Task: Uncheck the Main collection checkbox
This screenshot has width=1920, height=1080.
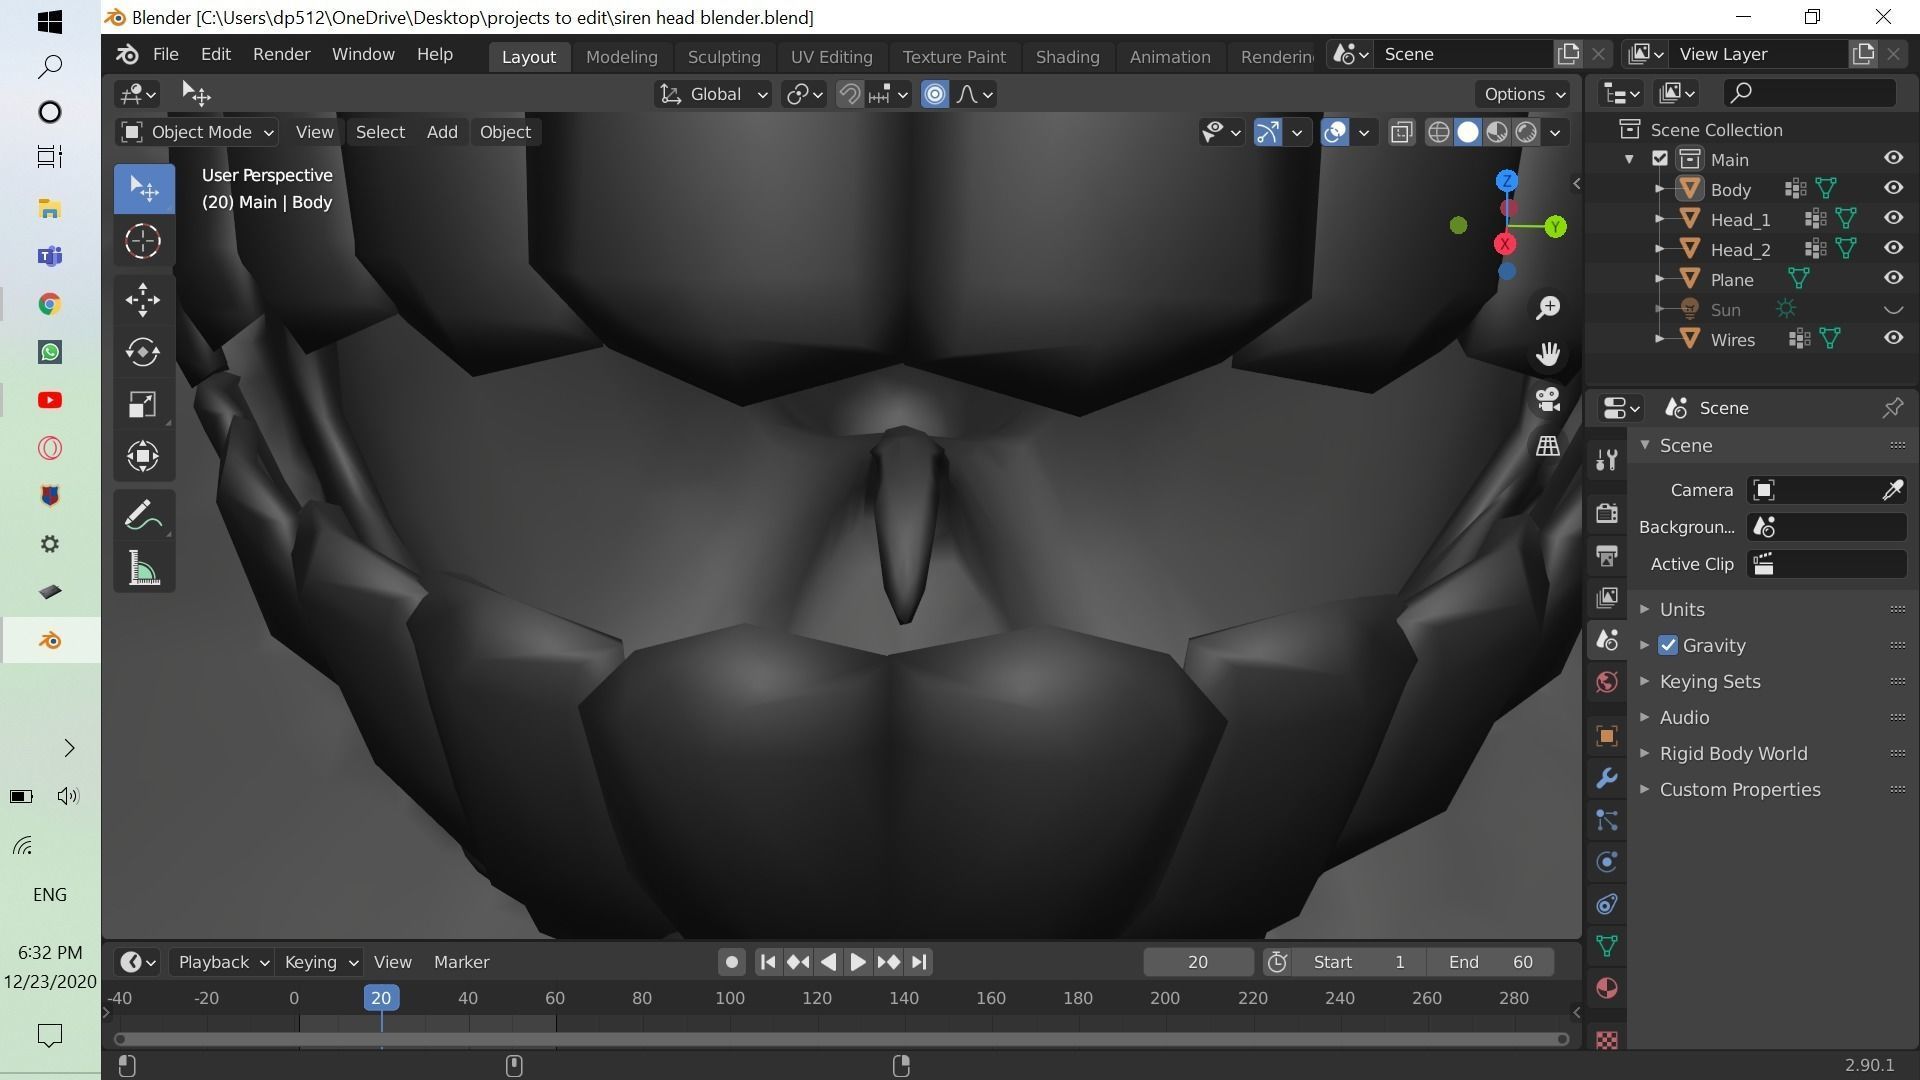Action: (1660, 159)
